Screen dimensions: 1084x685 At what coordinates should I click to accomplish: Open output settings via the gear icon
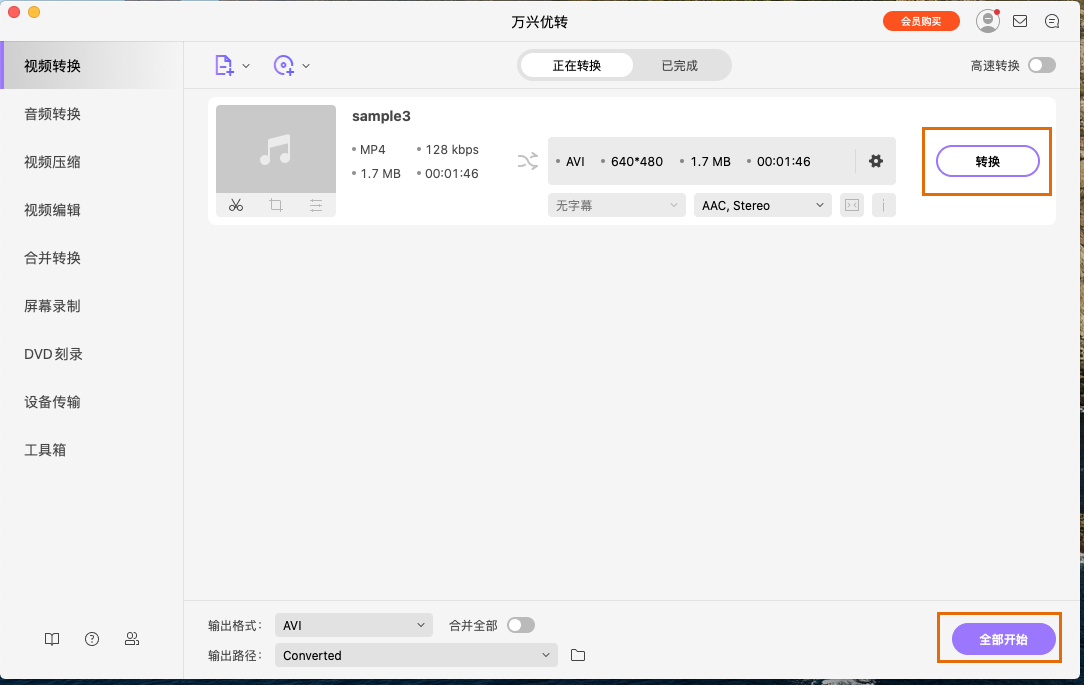coord(875,160)
